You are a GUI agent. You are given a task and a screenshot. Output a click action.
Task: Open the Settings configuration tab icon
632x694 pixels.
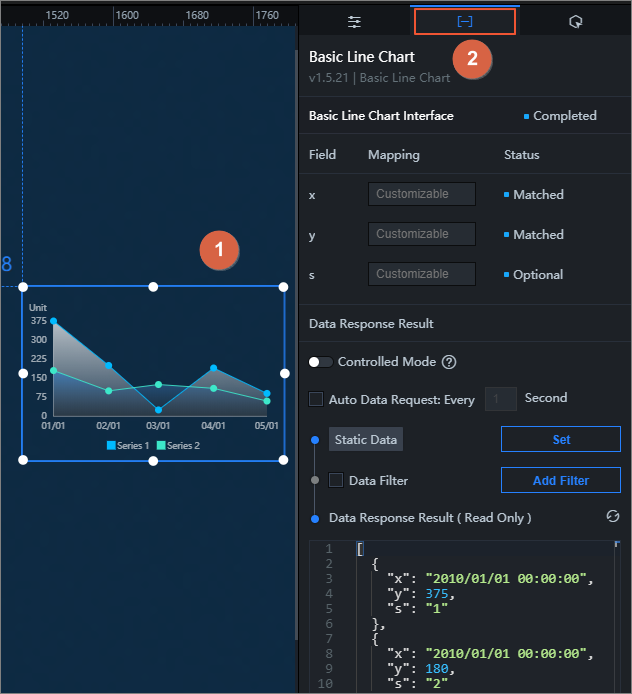354,22
